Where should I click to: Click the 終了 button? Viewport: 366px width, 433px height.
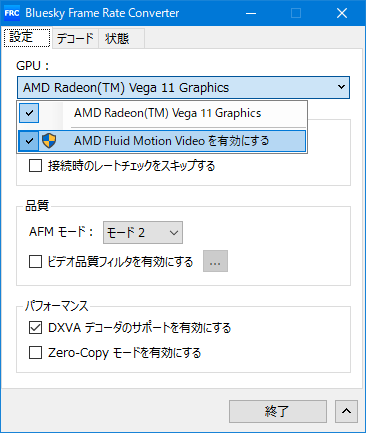278,411
